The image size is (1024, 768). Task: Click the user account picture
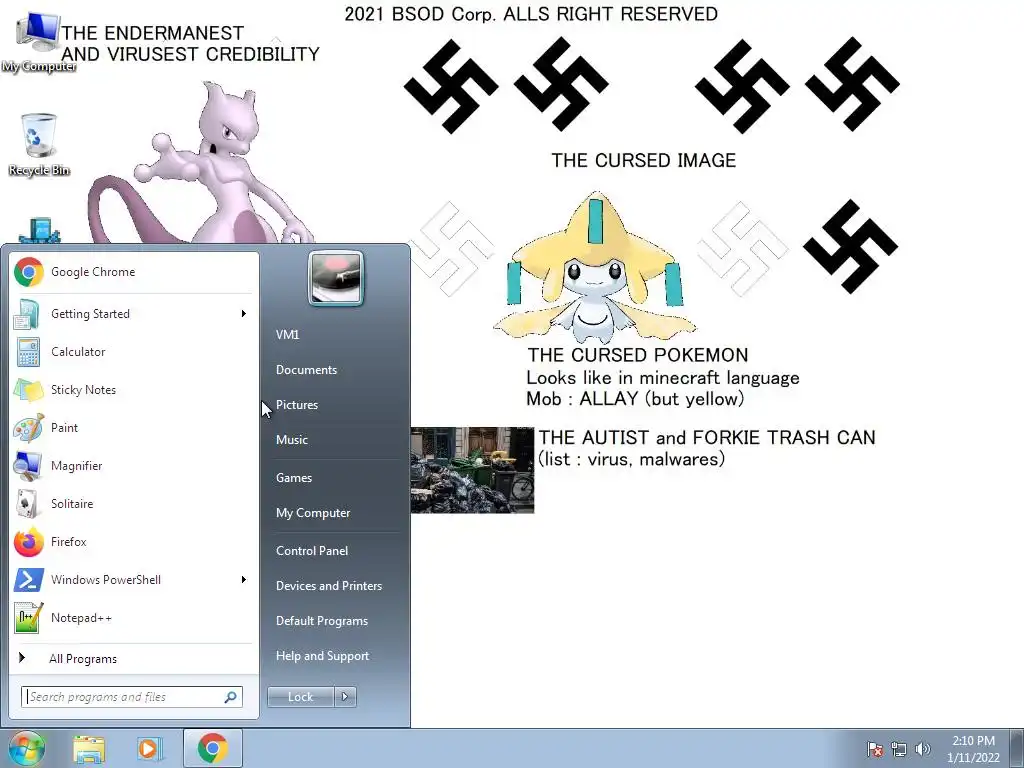pyautogui.click(x=336, y=279)
